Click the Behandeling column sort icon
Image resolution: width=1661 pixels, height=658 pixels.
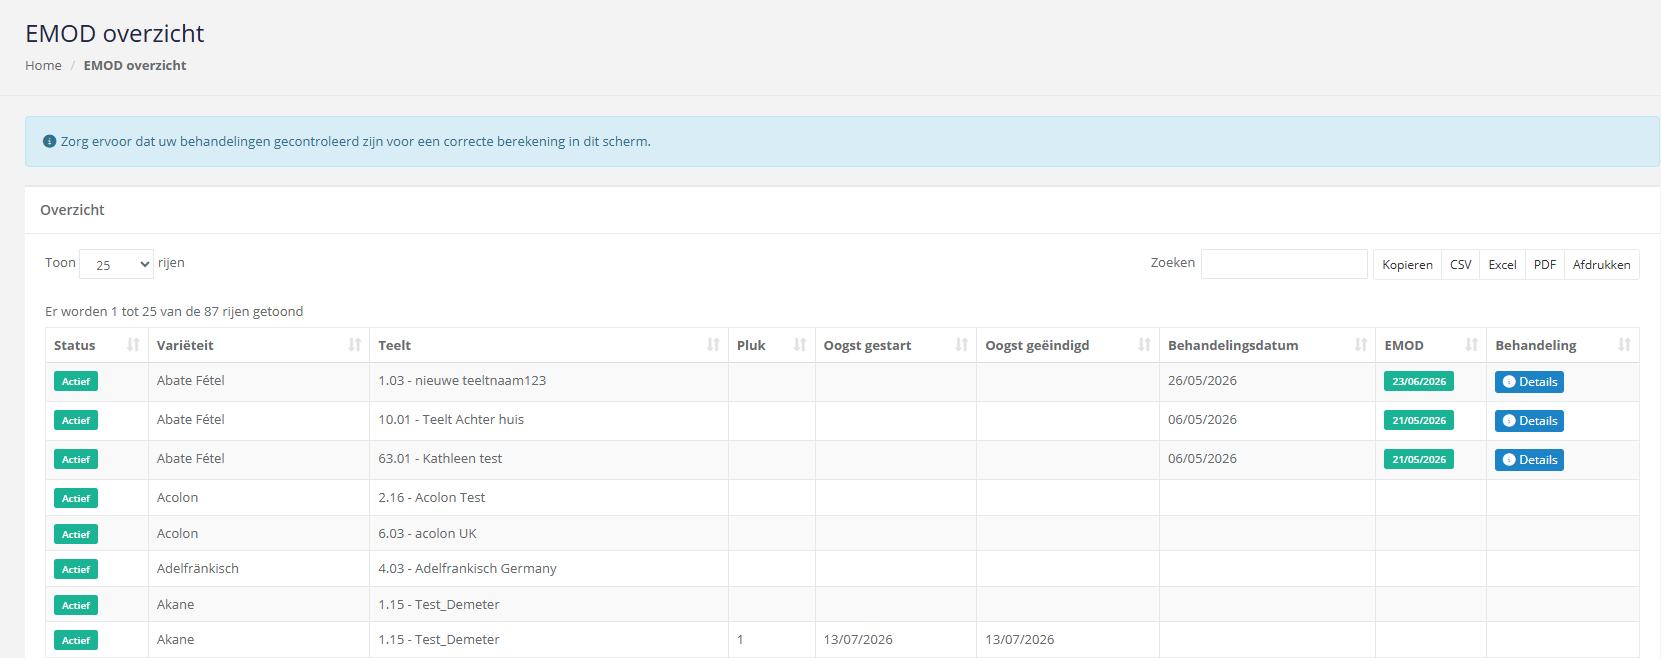click(1624, 345)
